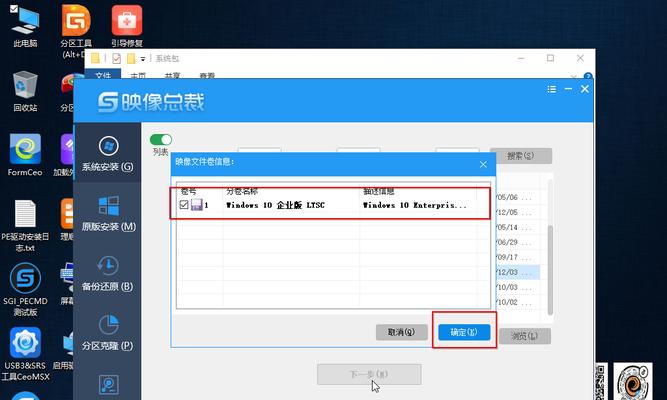667x400 pixels.
Task: Select the highlighted 12/03 row in background list
Action: click(x=518, y=272)
